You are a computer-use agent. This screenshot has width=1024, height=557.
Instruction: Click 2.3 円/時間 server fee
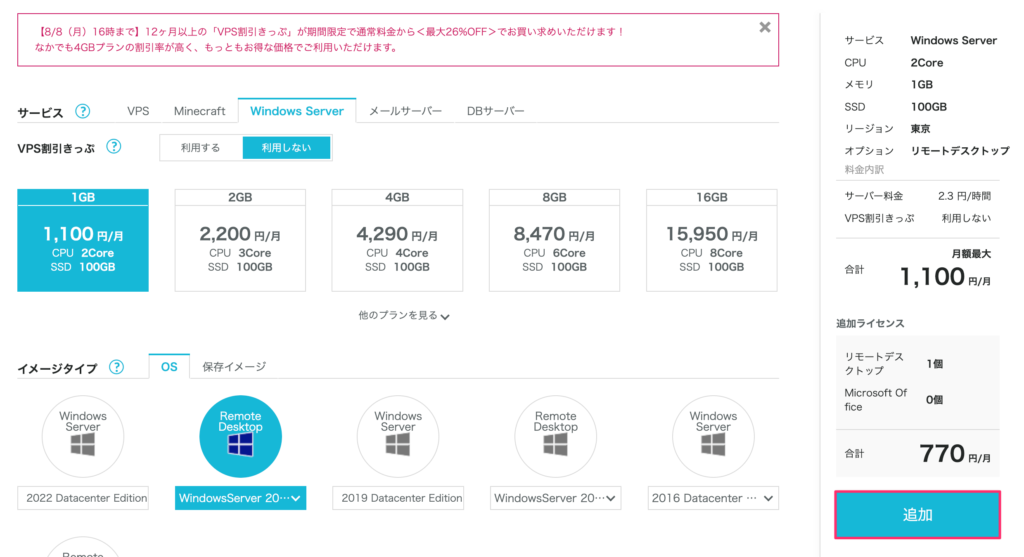[965, 196]
